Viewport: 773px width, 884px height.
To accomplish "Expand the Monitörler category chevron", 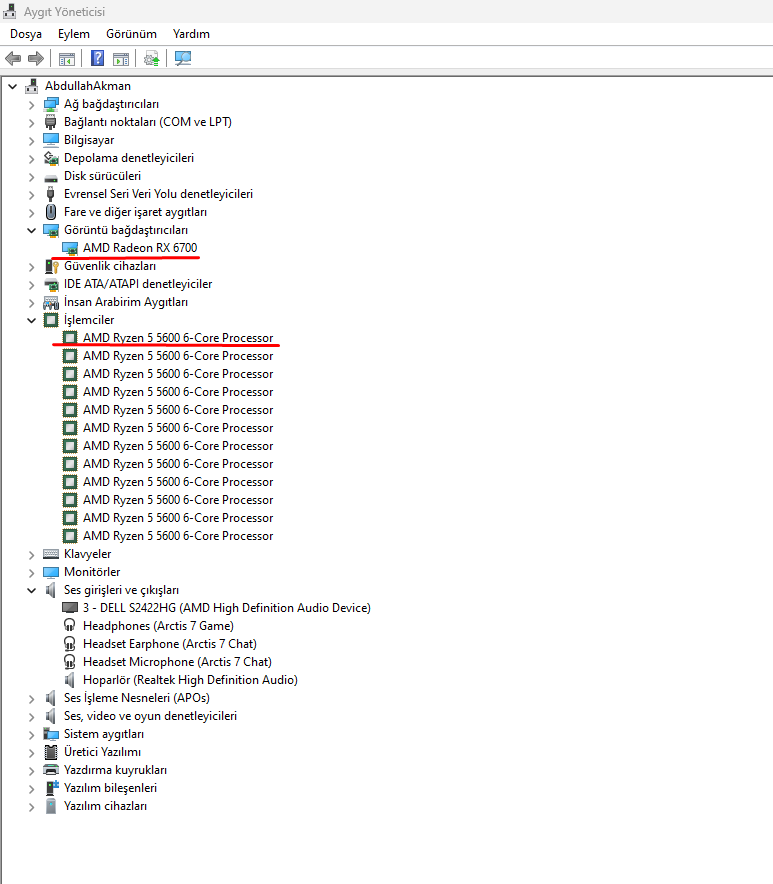I will coord(32,572).
